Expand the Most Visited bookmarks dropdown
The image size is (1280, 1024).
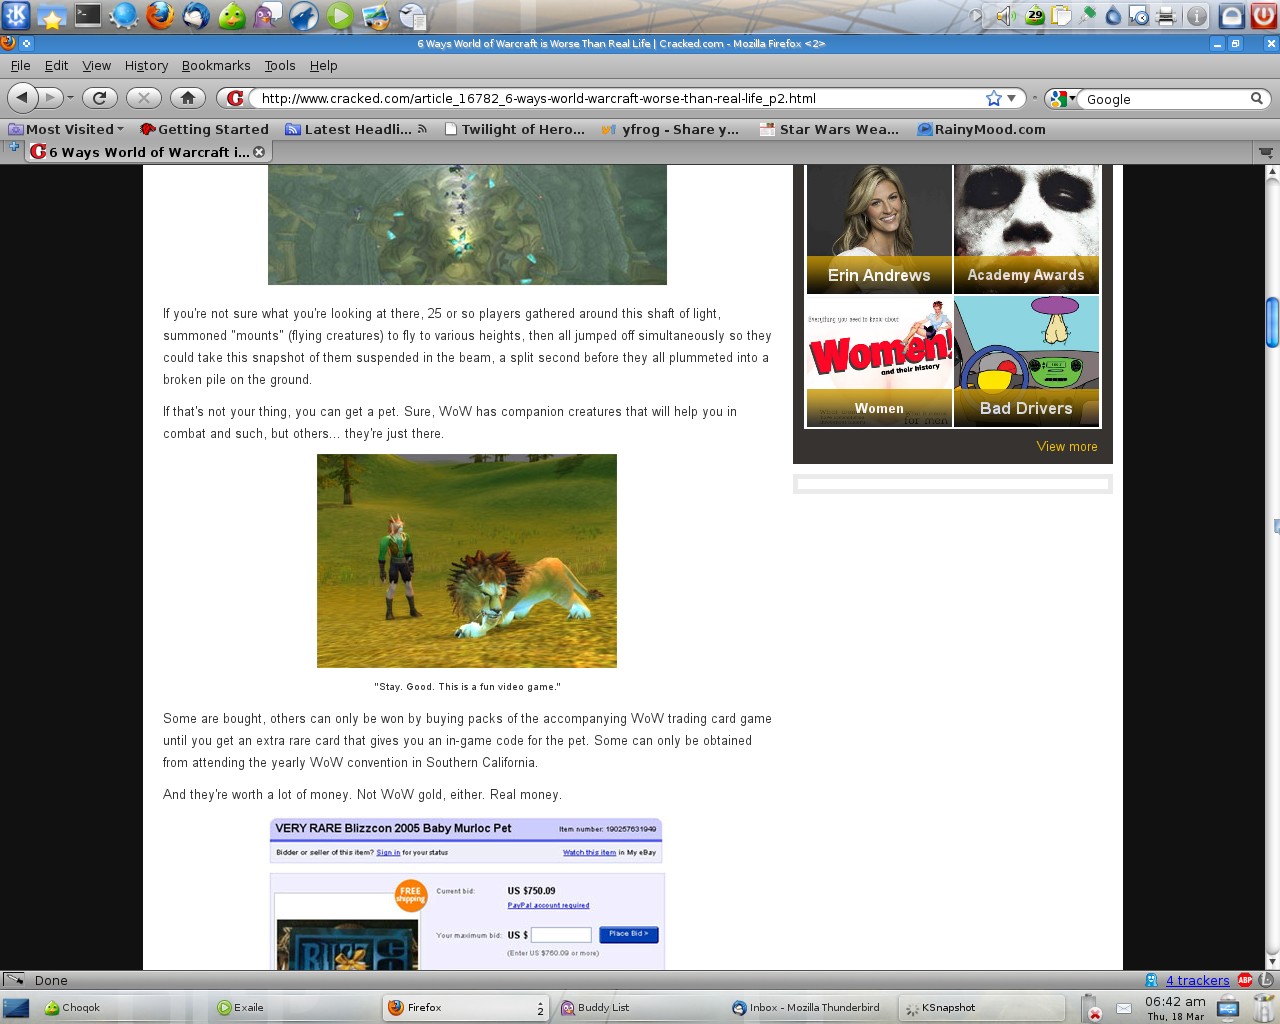[x=66, y=129]
